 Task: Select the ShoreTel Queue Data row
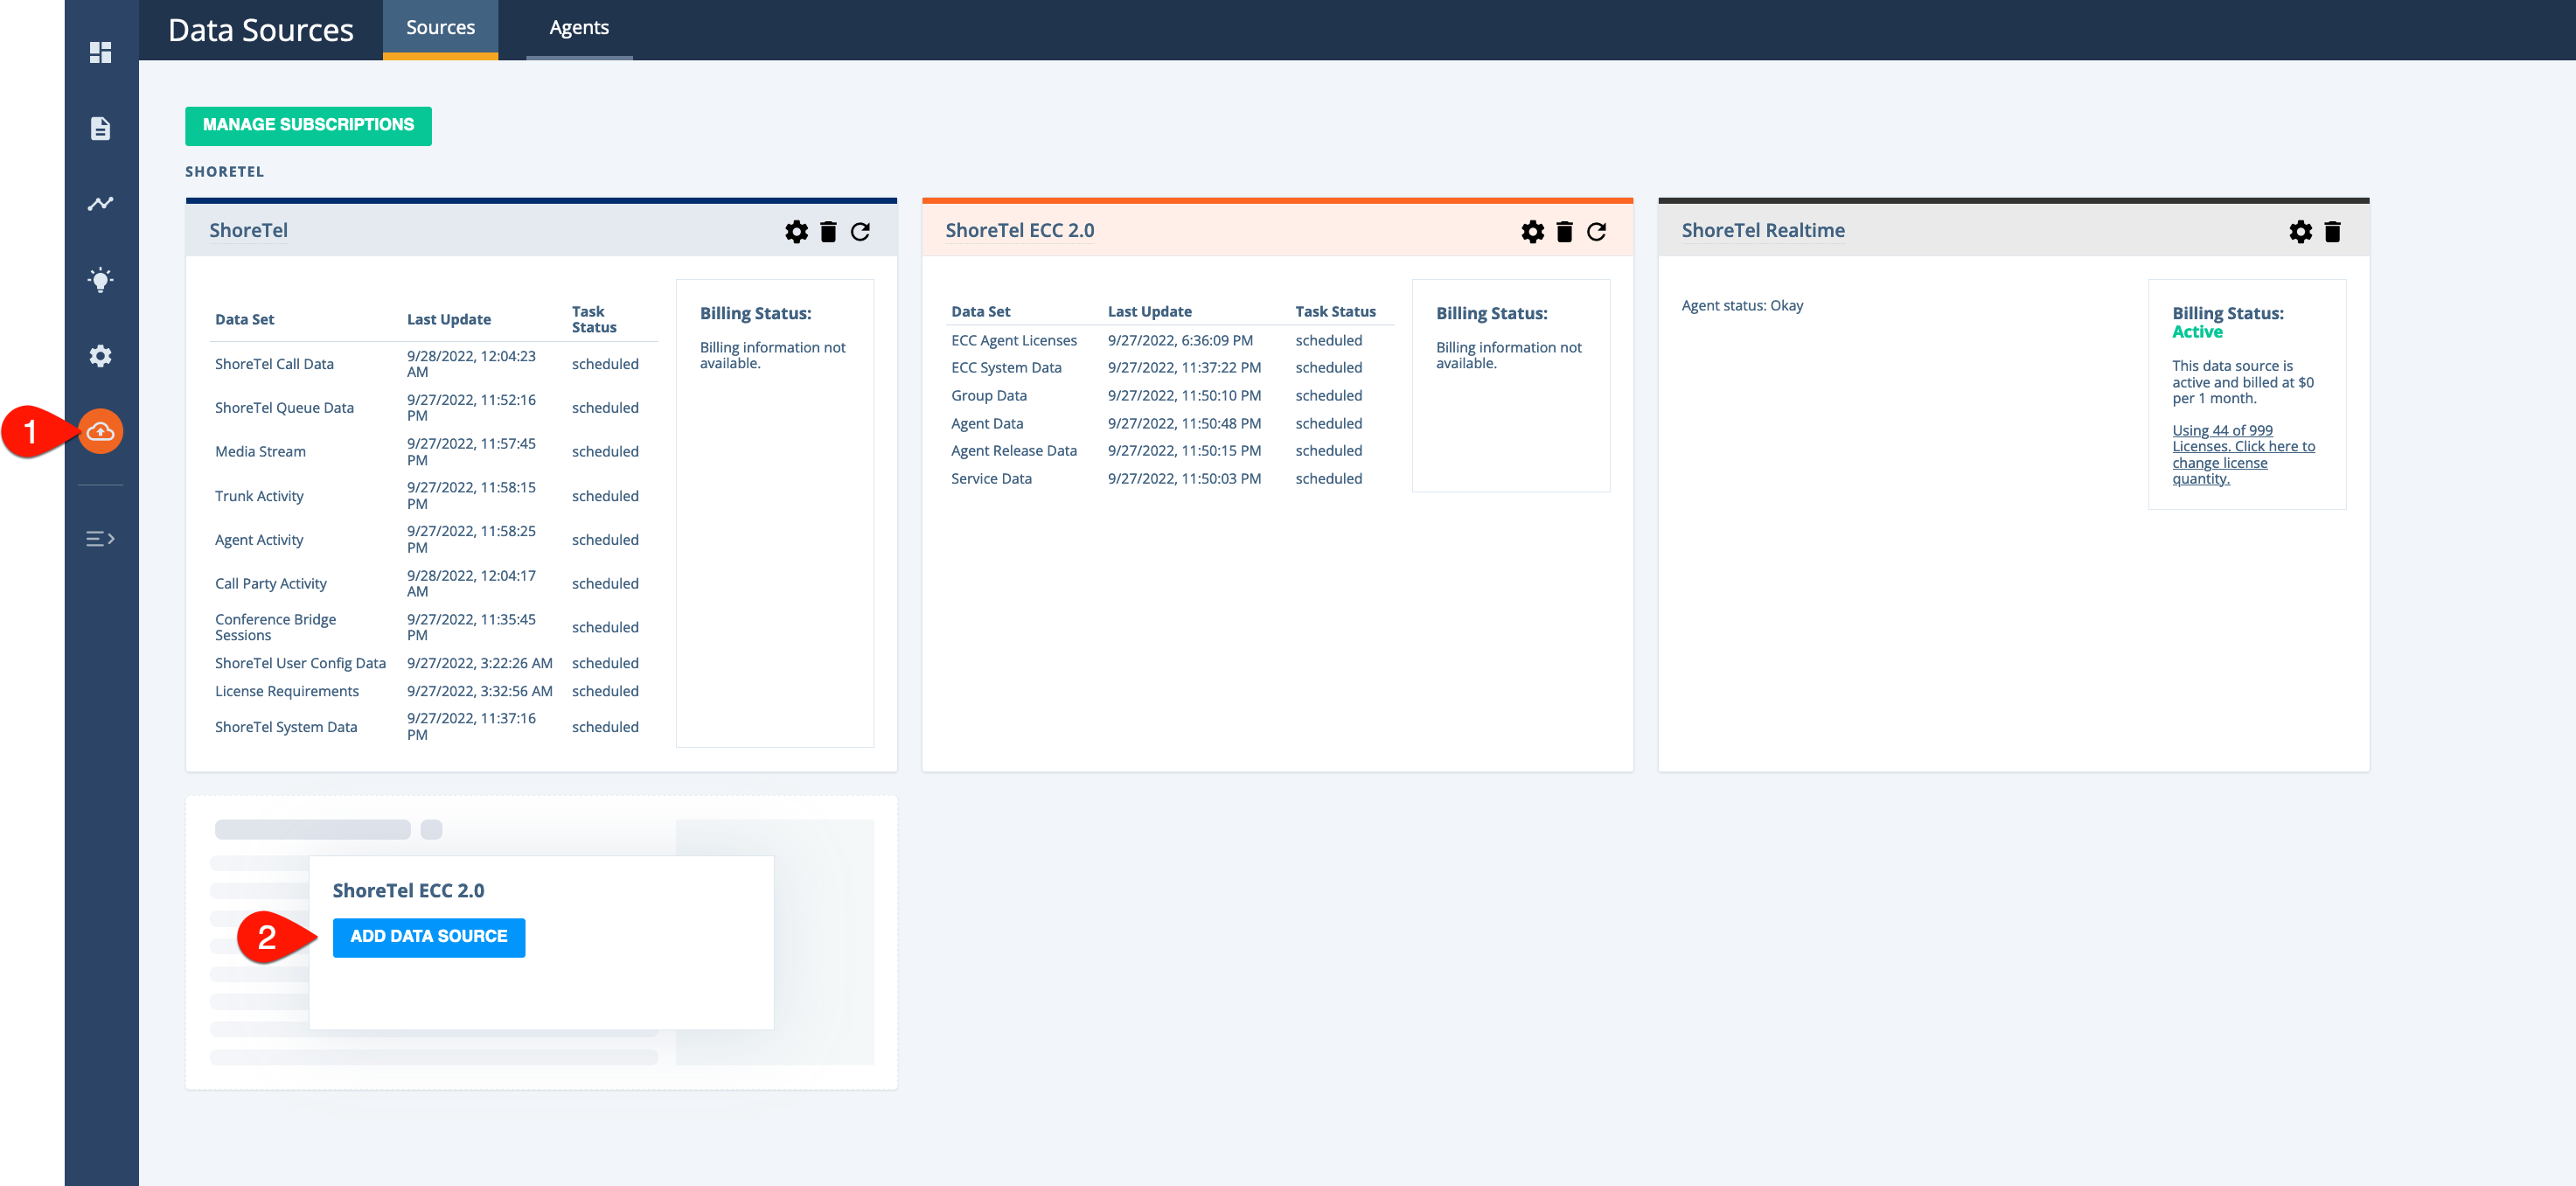[x=433, y=408]
